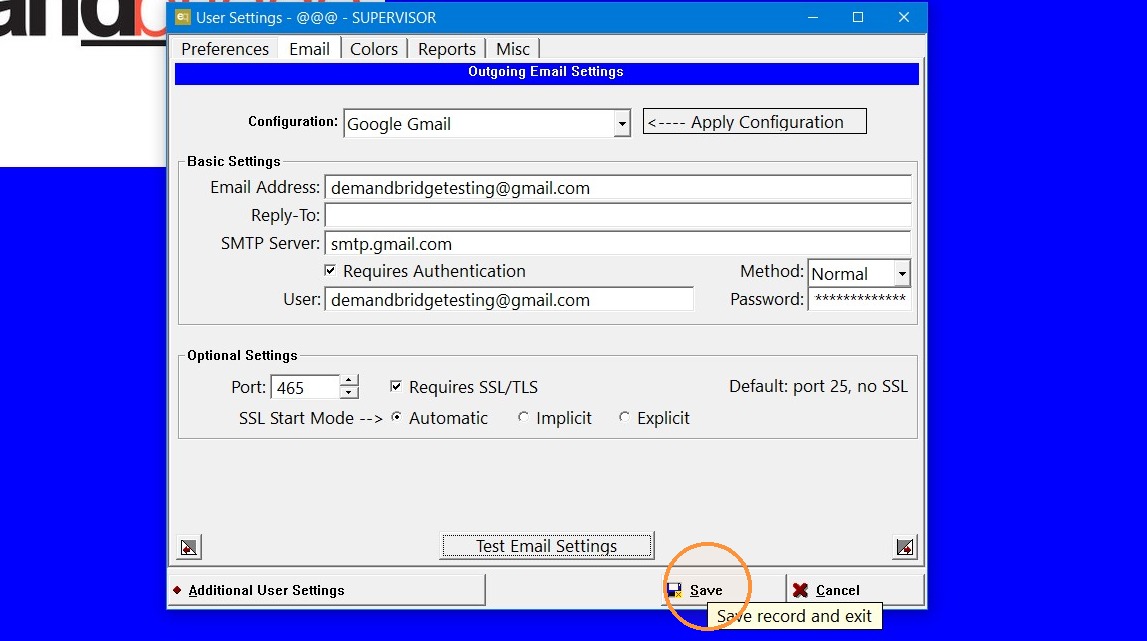Click the Optional Settings group label
This screenshot has width=1147, height=641.
coord(242,355)
